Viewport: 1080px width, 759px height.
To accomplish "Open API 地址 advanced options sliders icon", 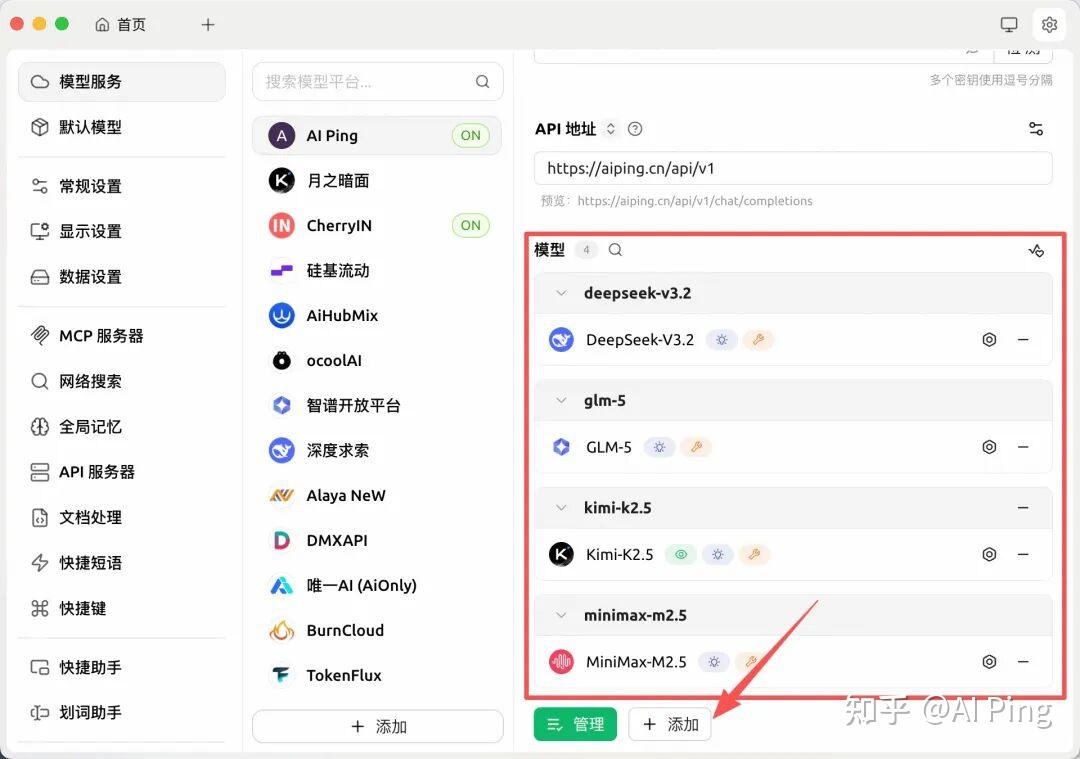I will [x=1036, y=129].
